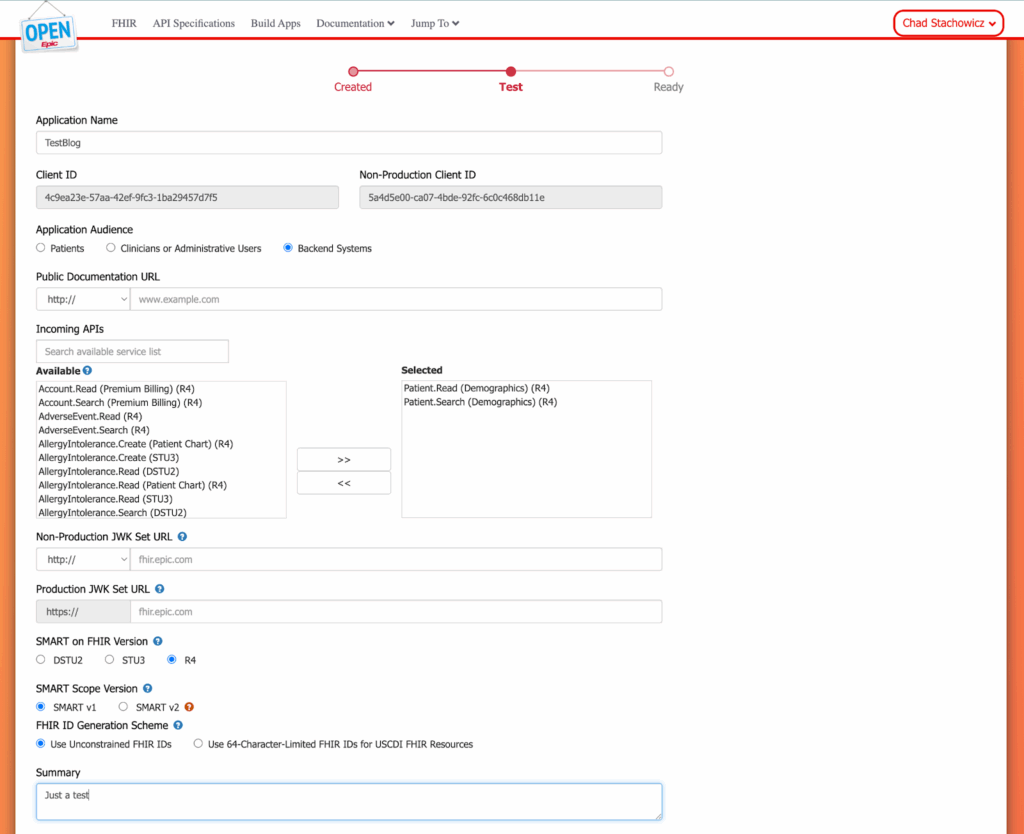Open the Non-Production JWK Set protocol dropdown
This screenshot has width=1024, height=834.
(83, 559)
